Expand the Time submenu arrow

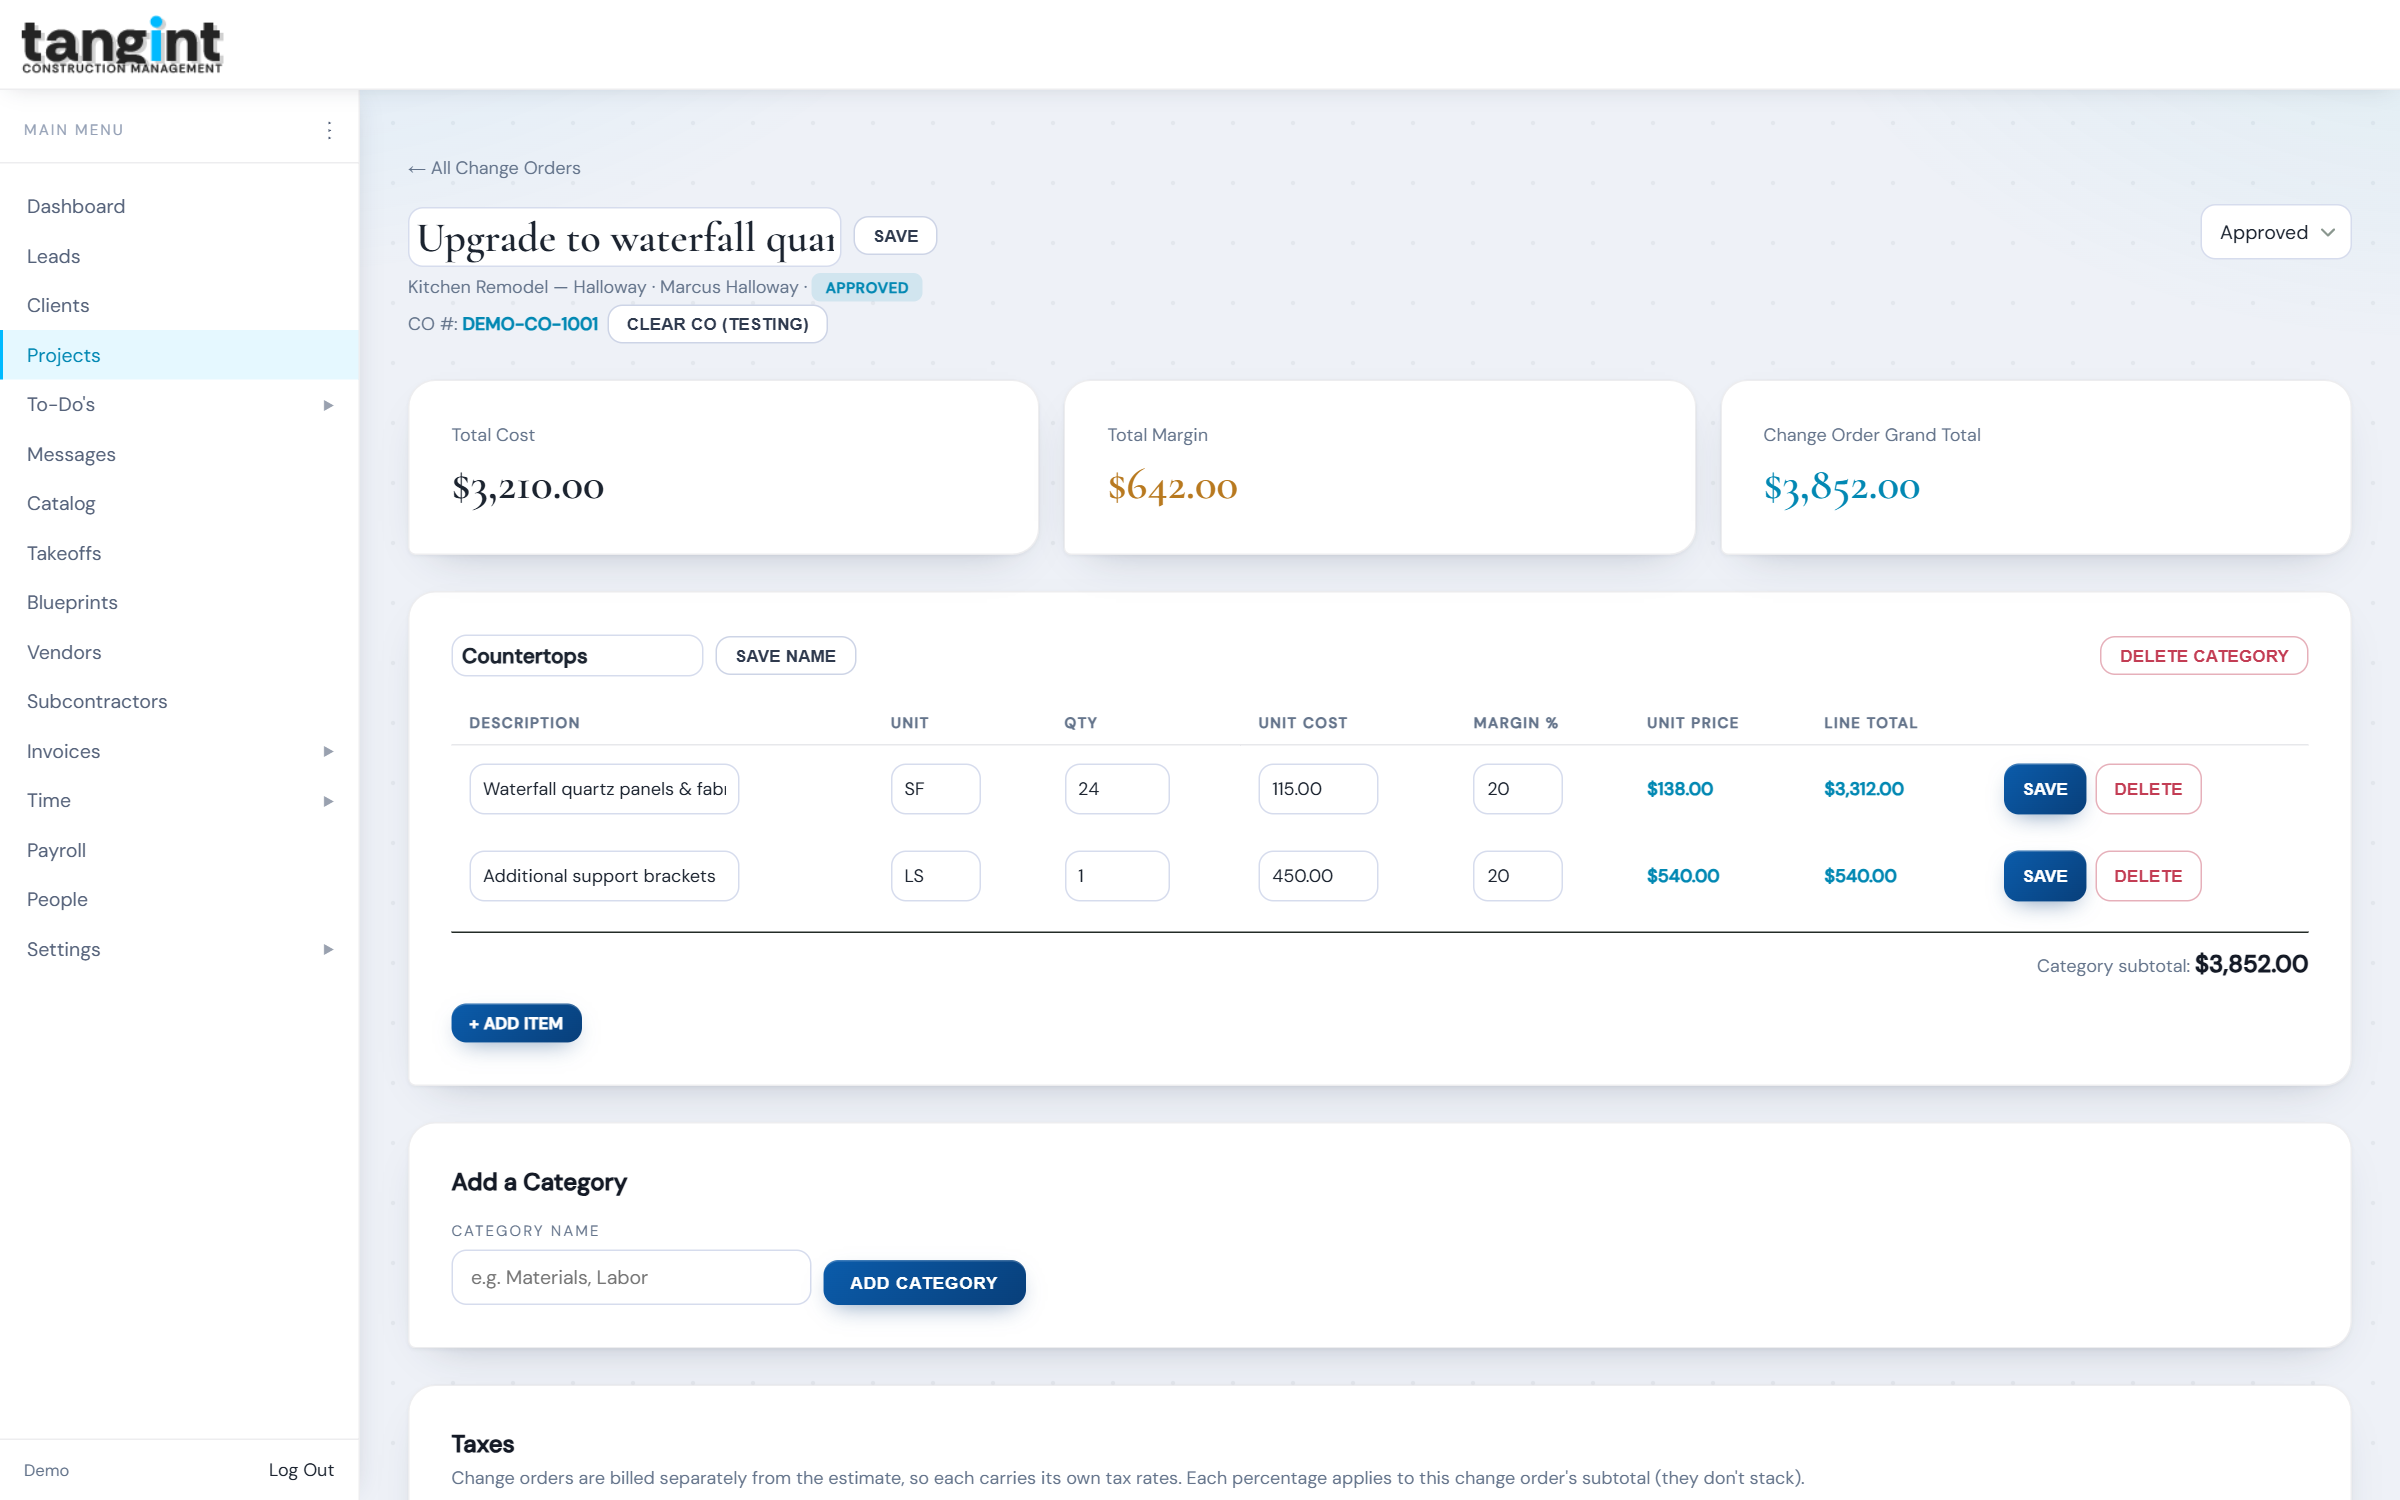[328, 801]
